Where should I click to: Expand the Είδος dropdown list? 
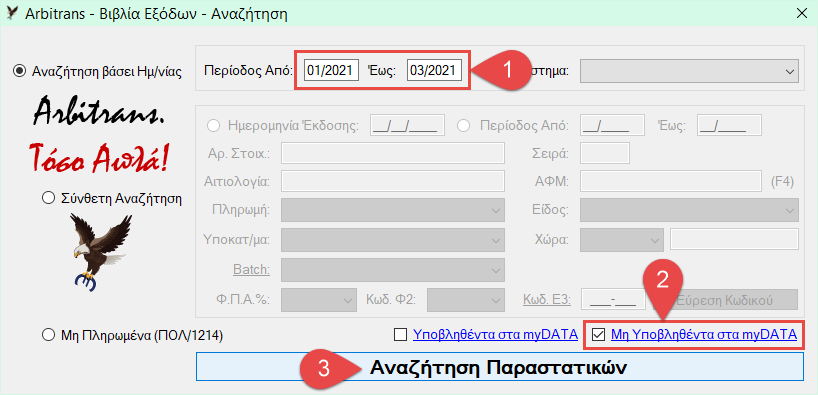(x=689, y=210)
